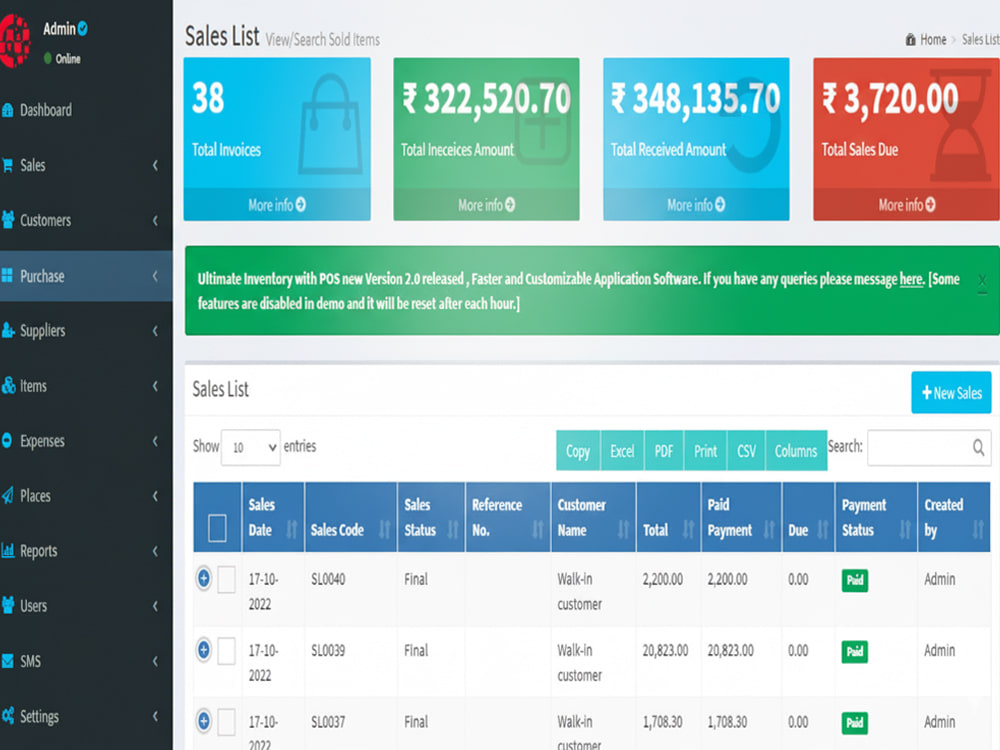Open the Dashboard sidebar icon
Viewport: 1000px width, 750px height.
[8, 110]
